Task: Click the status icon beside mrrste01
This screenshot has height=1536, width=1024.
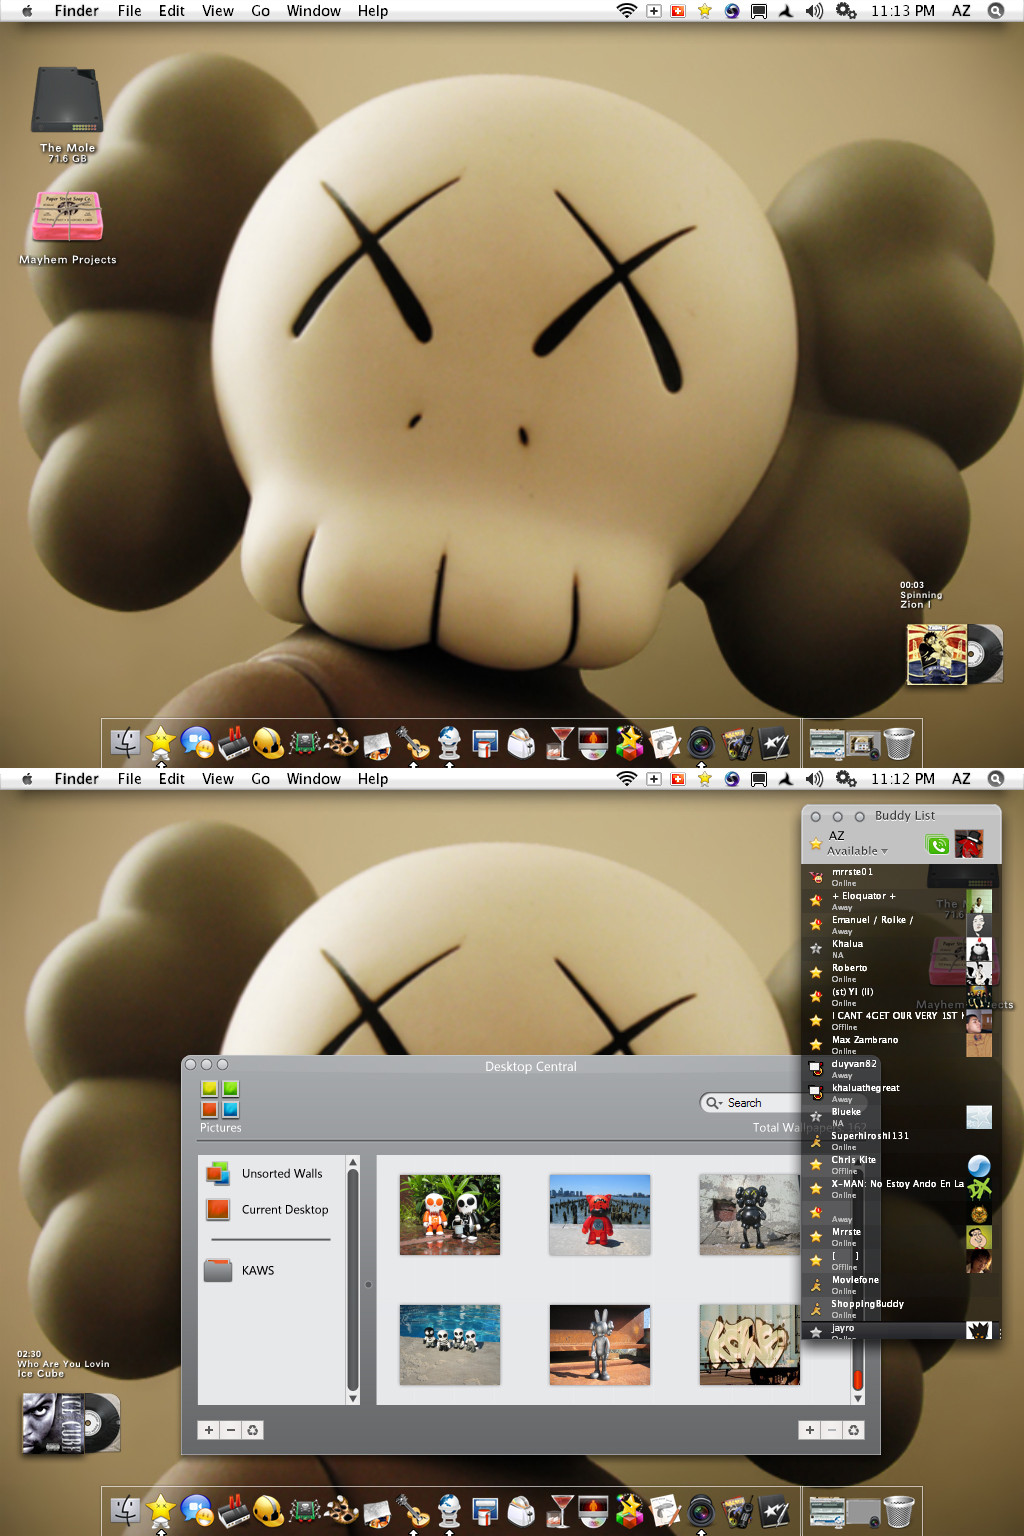Action: (x=816, y=877)
